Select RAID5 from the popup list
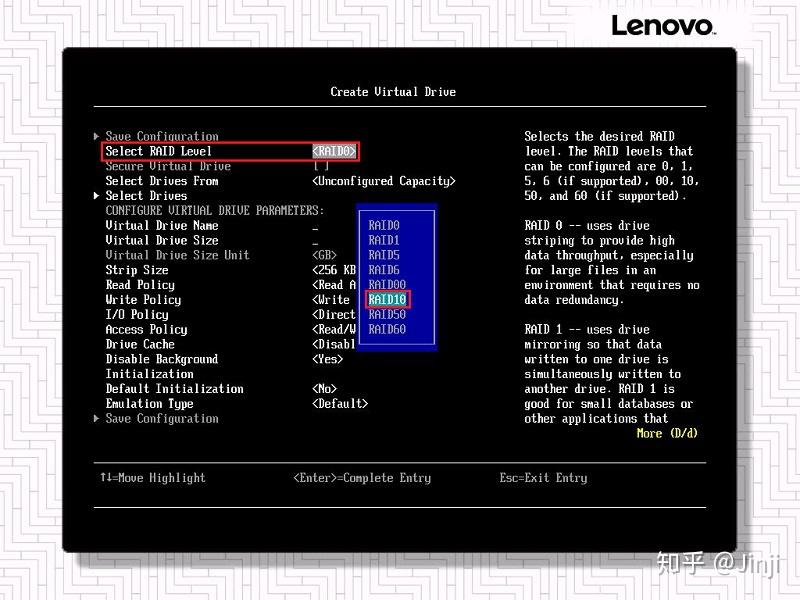This screenshot has height=600, width=800. 384,255
